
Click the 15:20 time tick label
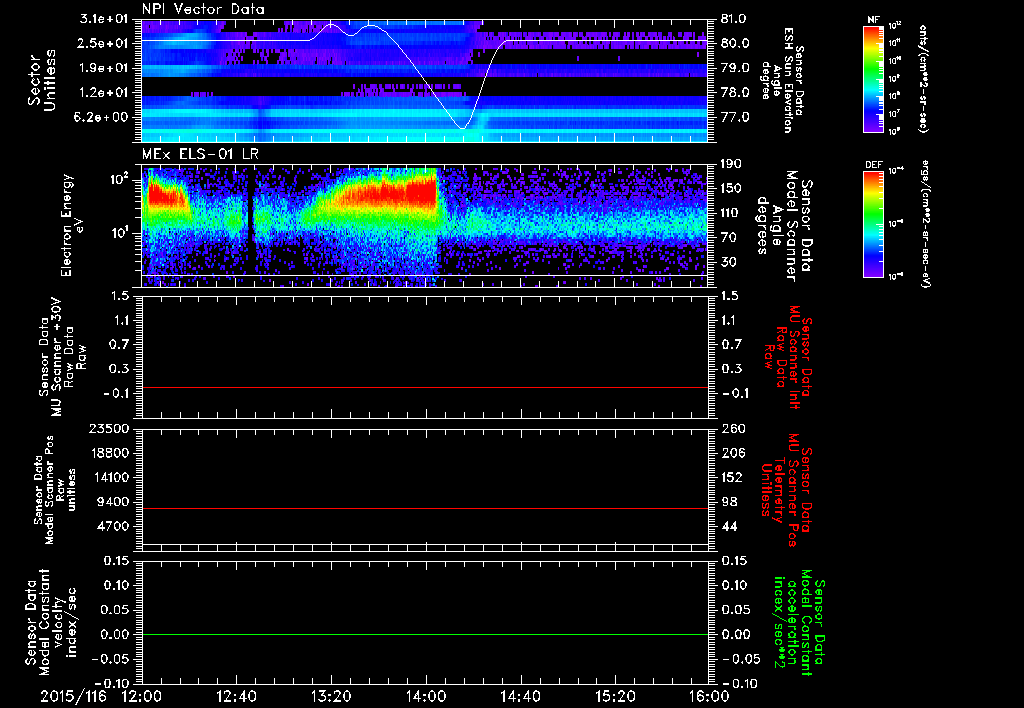pos(615,696)
